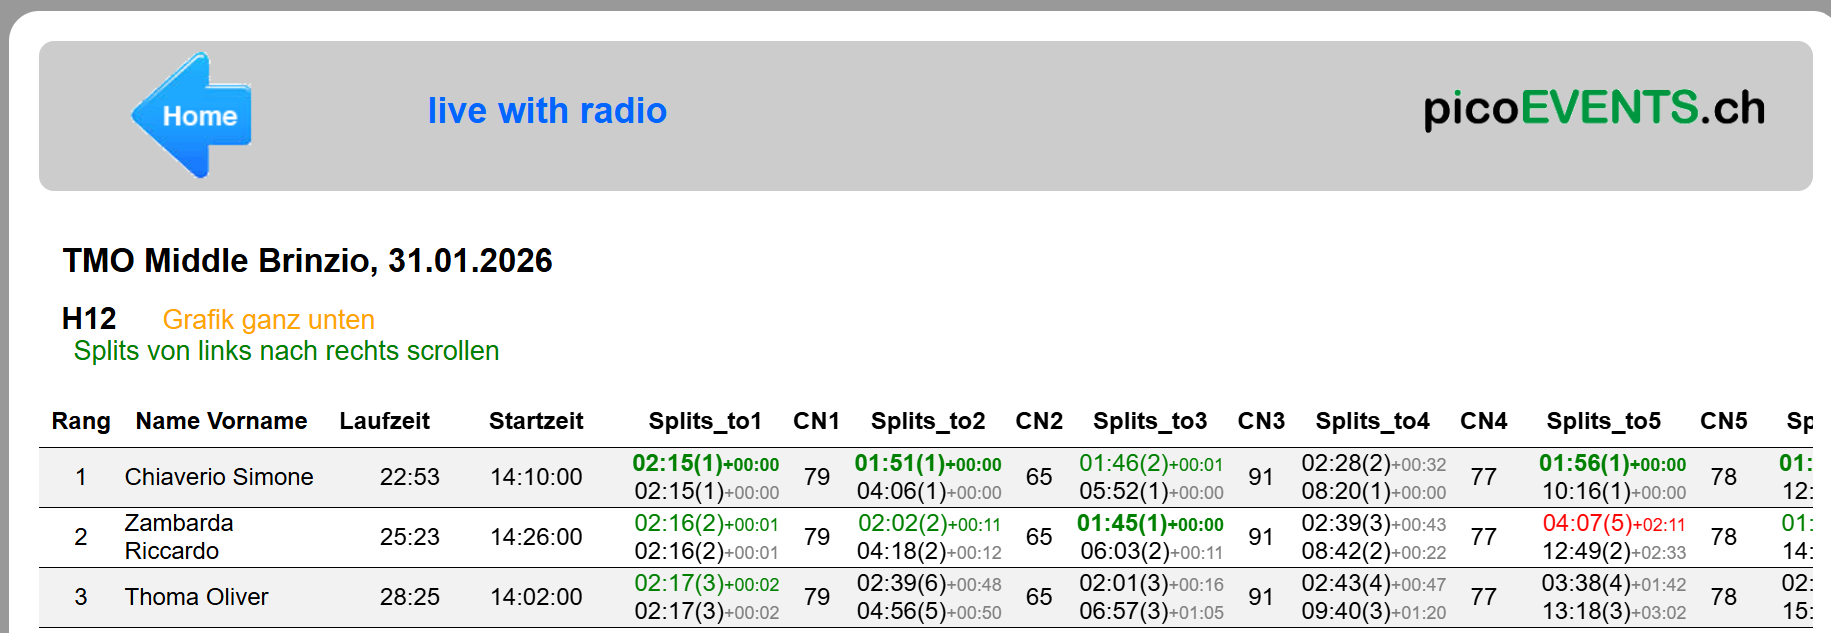Open the live with radio link
The image size is (1831, 633).
[547, 111]
